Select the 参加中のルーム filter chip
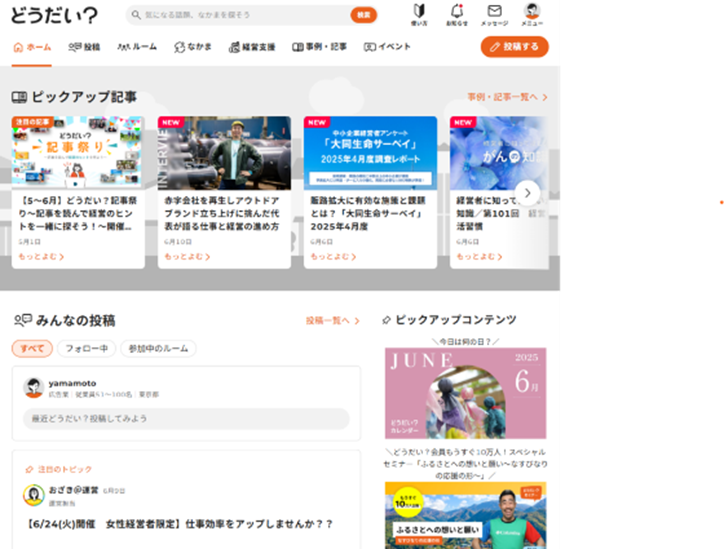Image resolution: width=724 pixels, height=549 pixels. 158,349
